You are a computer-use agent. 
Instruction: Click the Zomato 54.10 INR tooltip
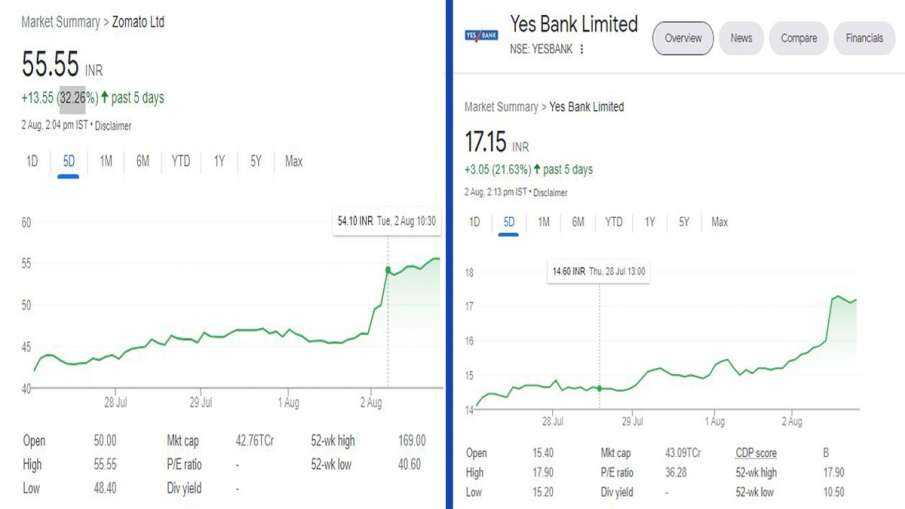click(x=387, y=222)
